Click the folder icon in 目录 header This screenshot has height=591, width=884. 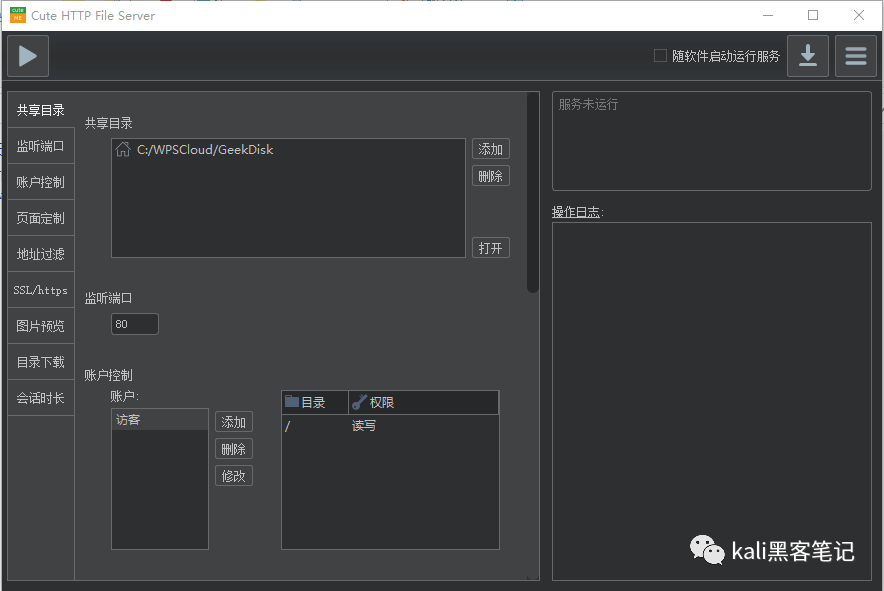click(291, 402)
